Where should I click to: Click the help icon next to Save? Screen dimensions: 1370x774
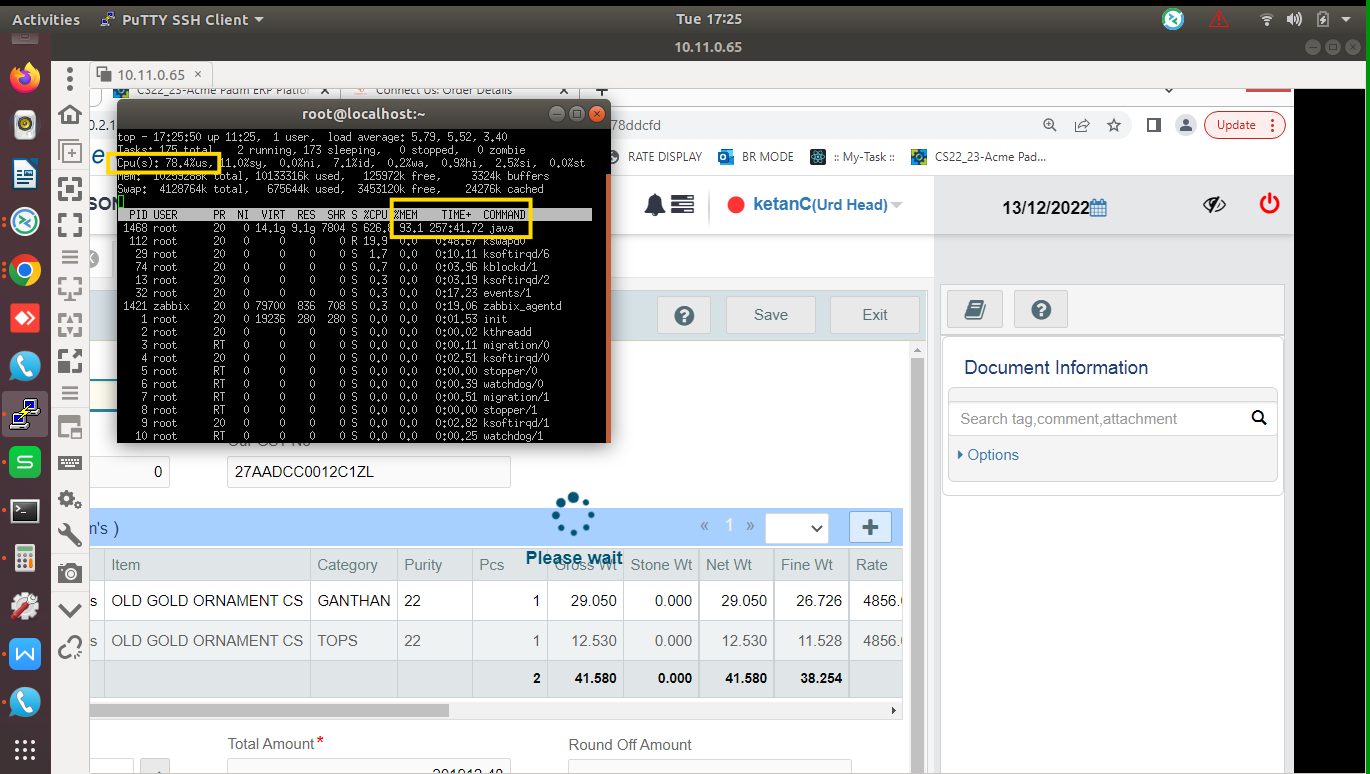tap(684, 315)
